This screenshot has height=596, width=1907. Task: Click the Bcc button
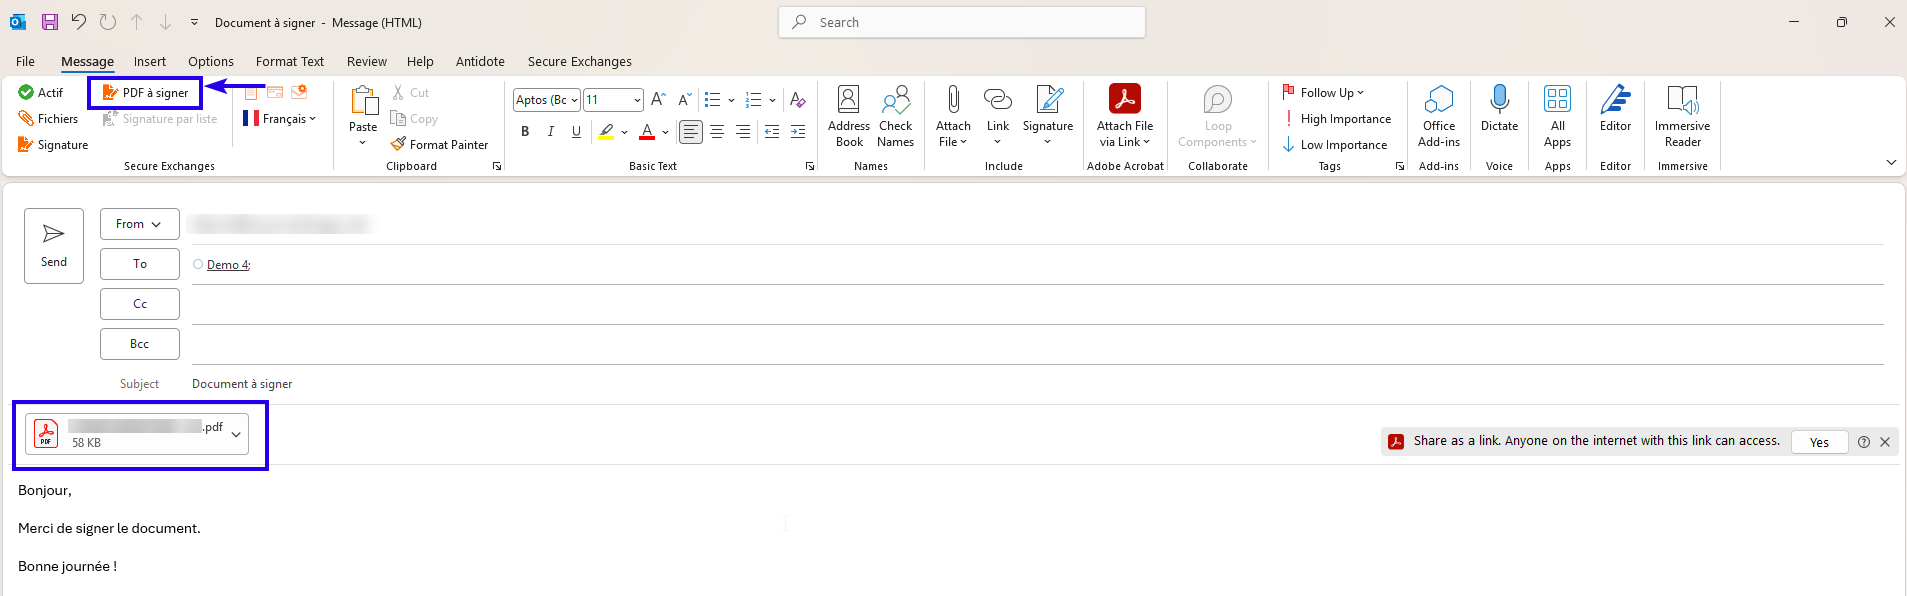coord(140,344)
